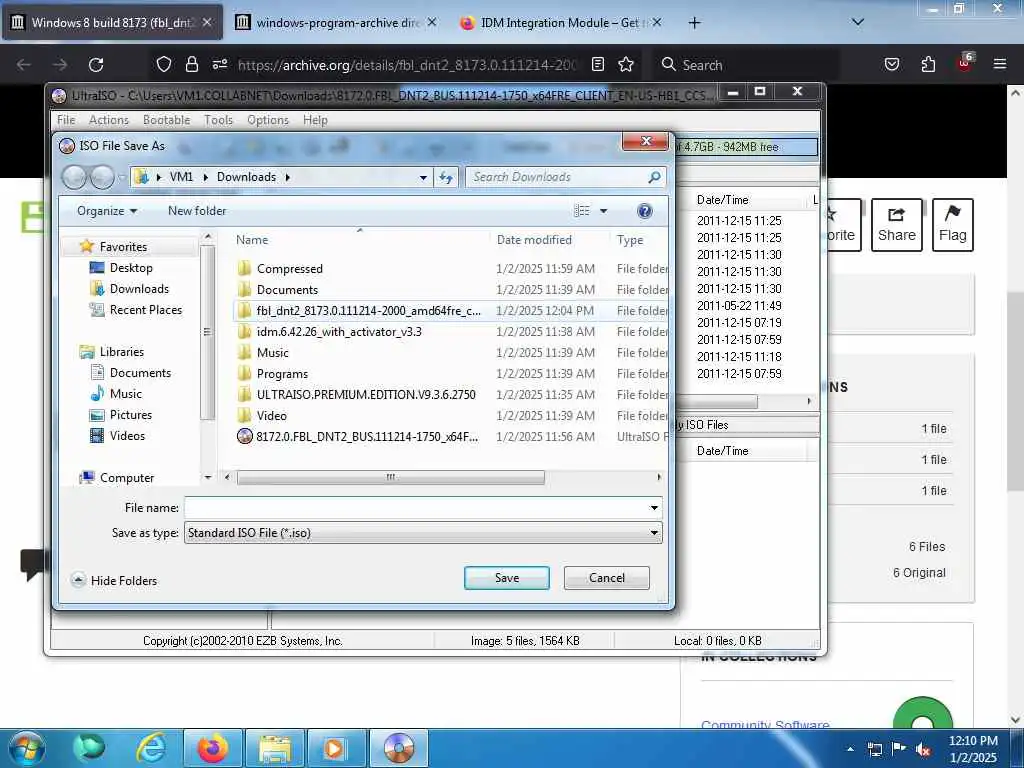Hide Folders toggle in save dialog
This screenshot has width=1024, height=768.
click(x=114, y=580)
